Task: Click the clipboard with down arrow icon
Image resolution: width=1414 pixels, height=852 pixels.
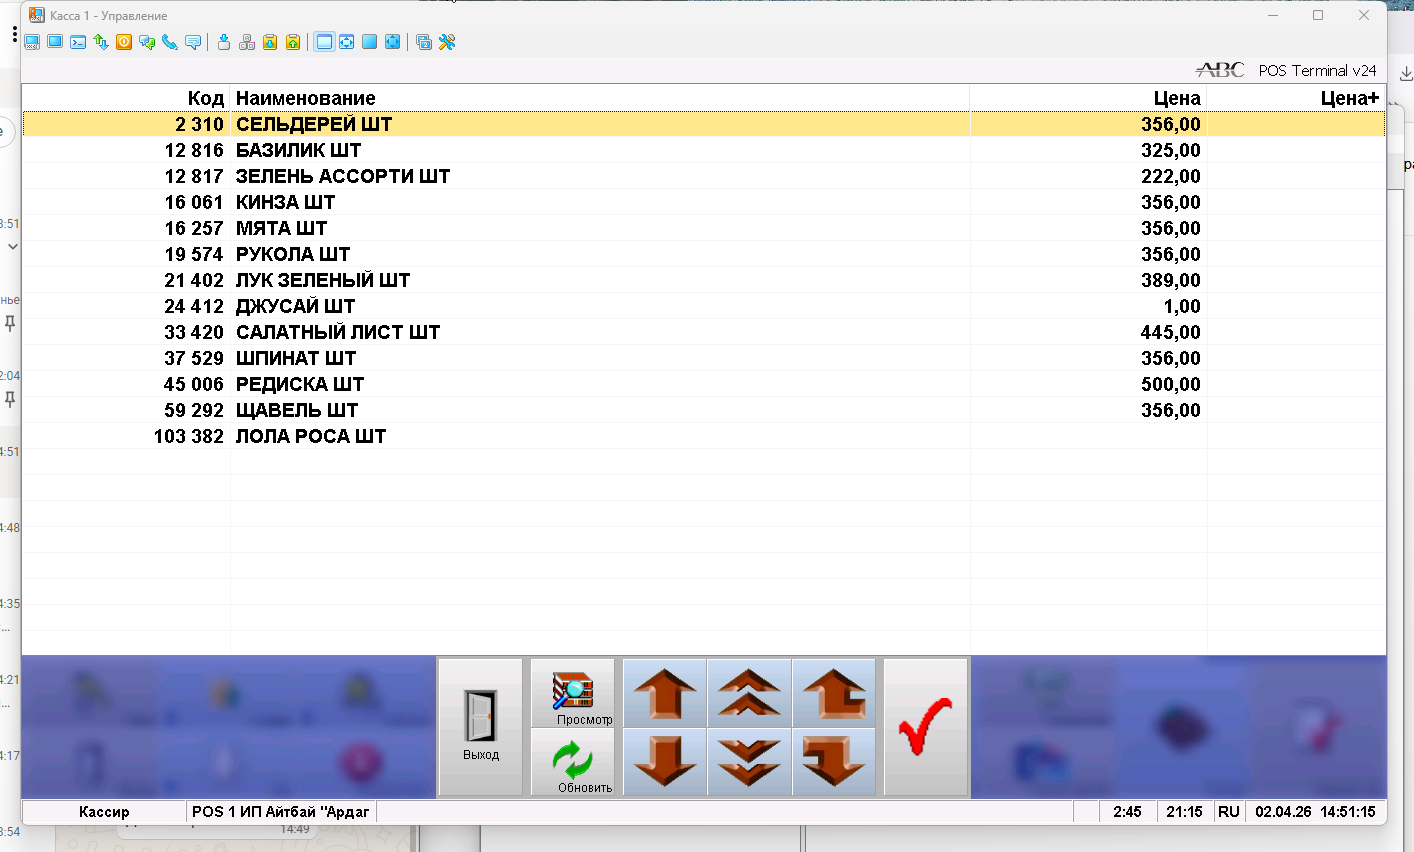Action: click(270, 42)
